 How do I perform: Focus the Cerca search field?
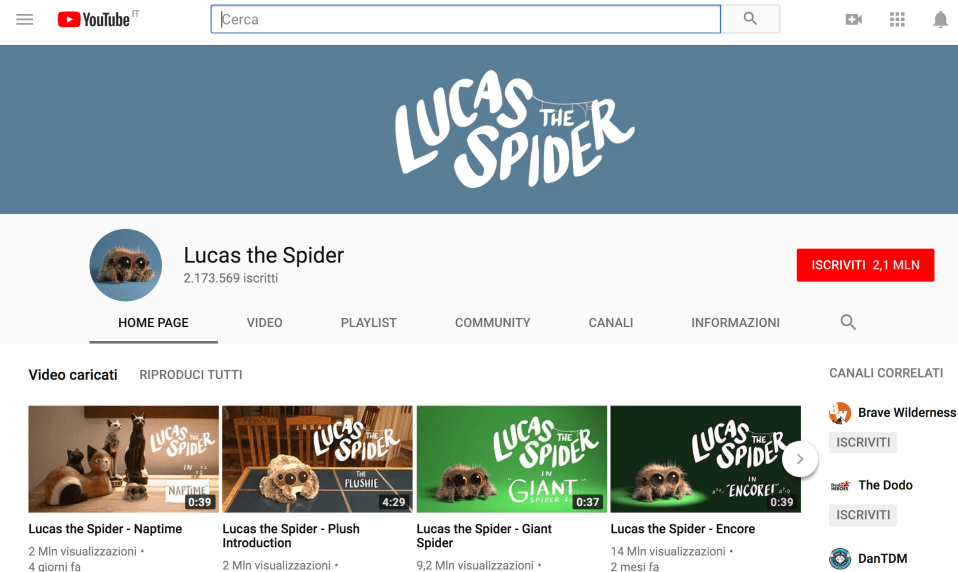pos(466,19)
